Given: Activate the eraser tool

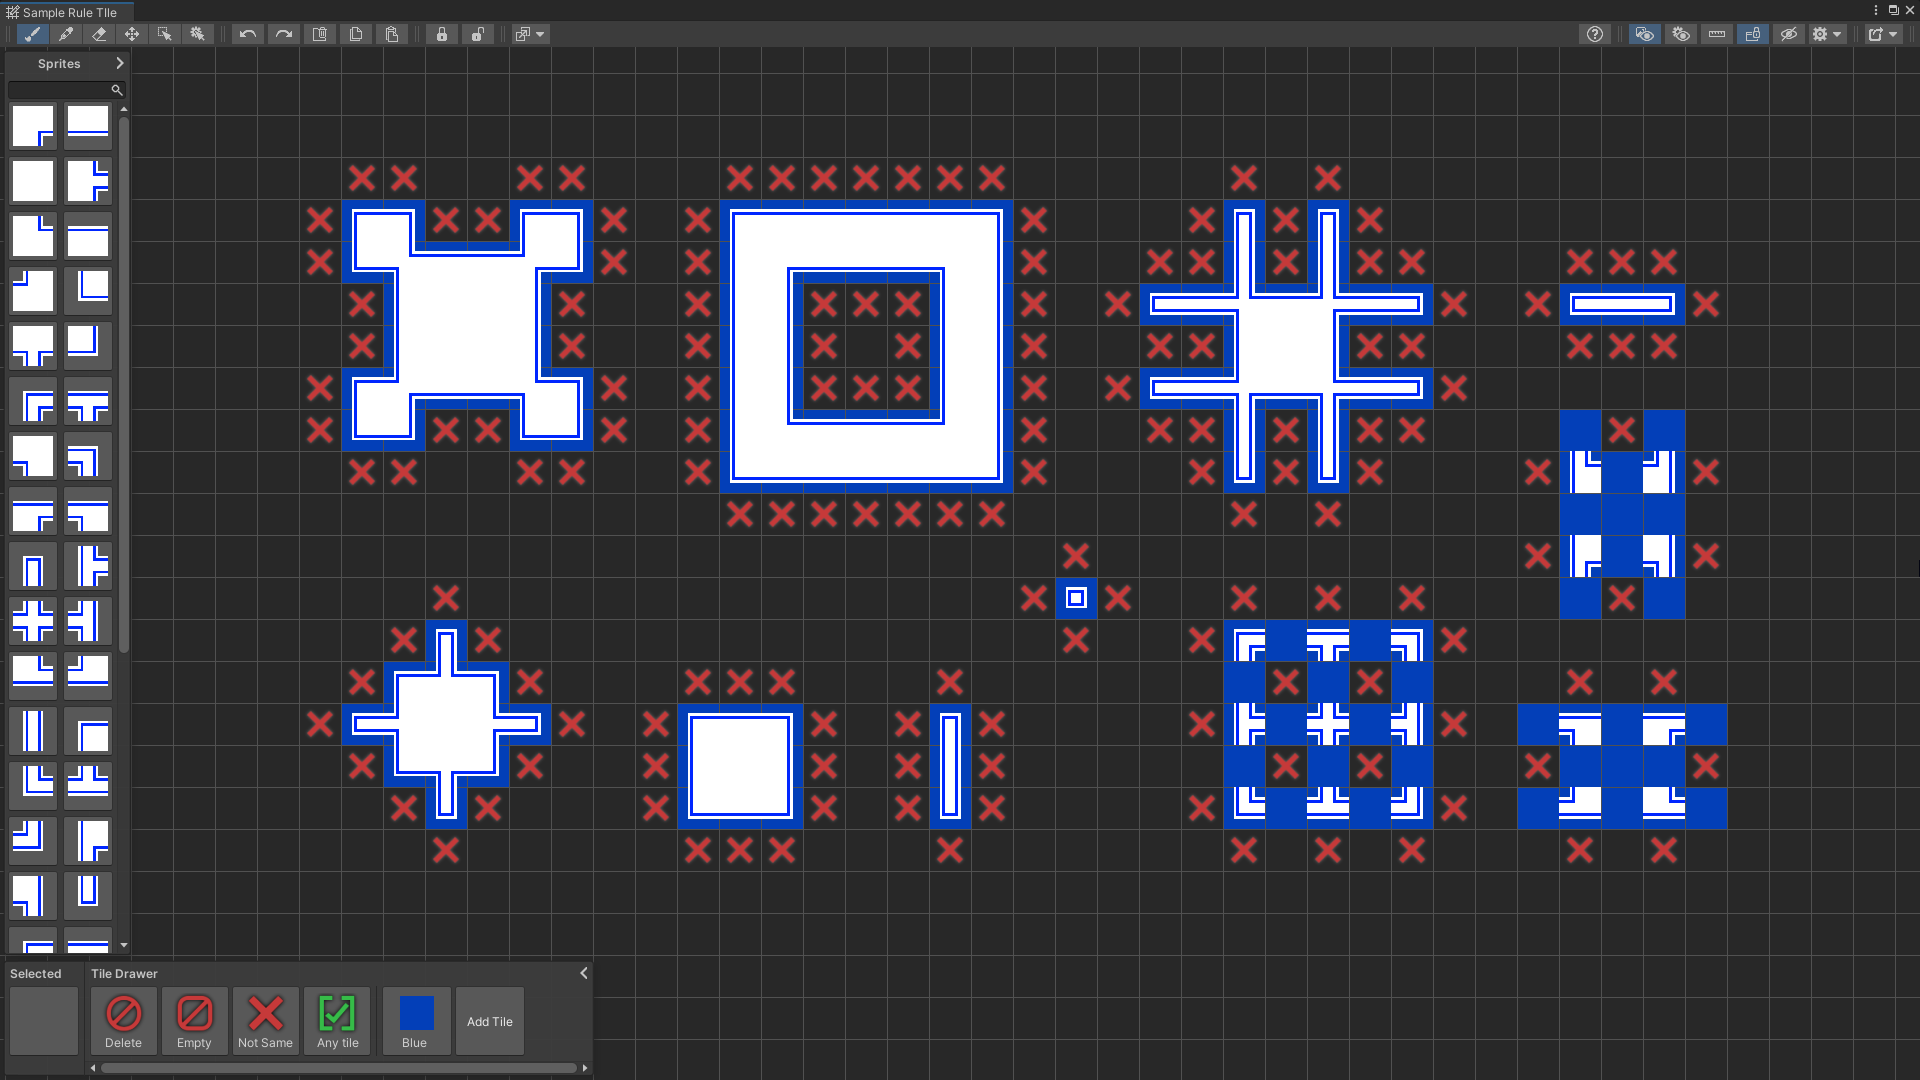Looking at the screenshot, I should point(99,34).
